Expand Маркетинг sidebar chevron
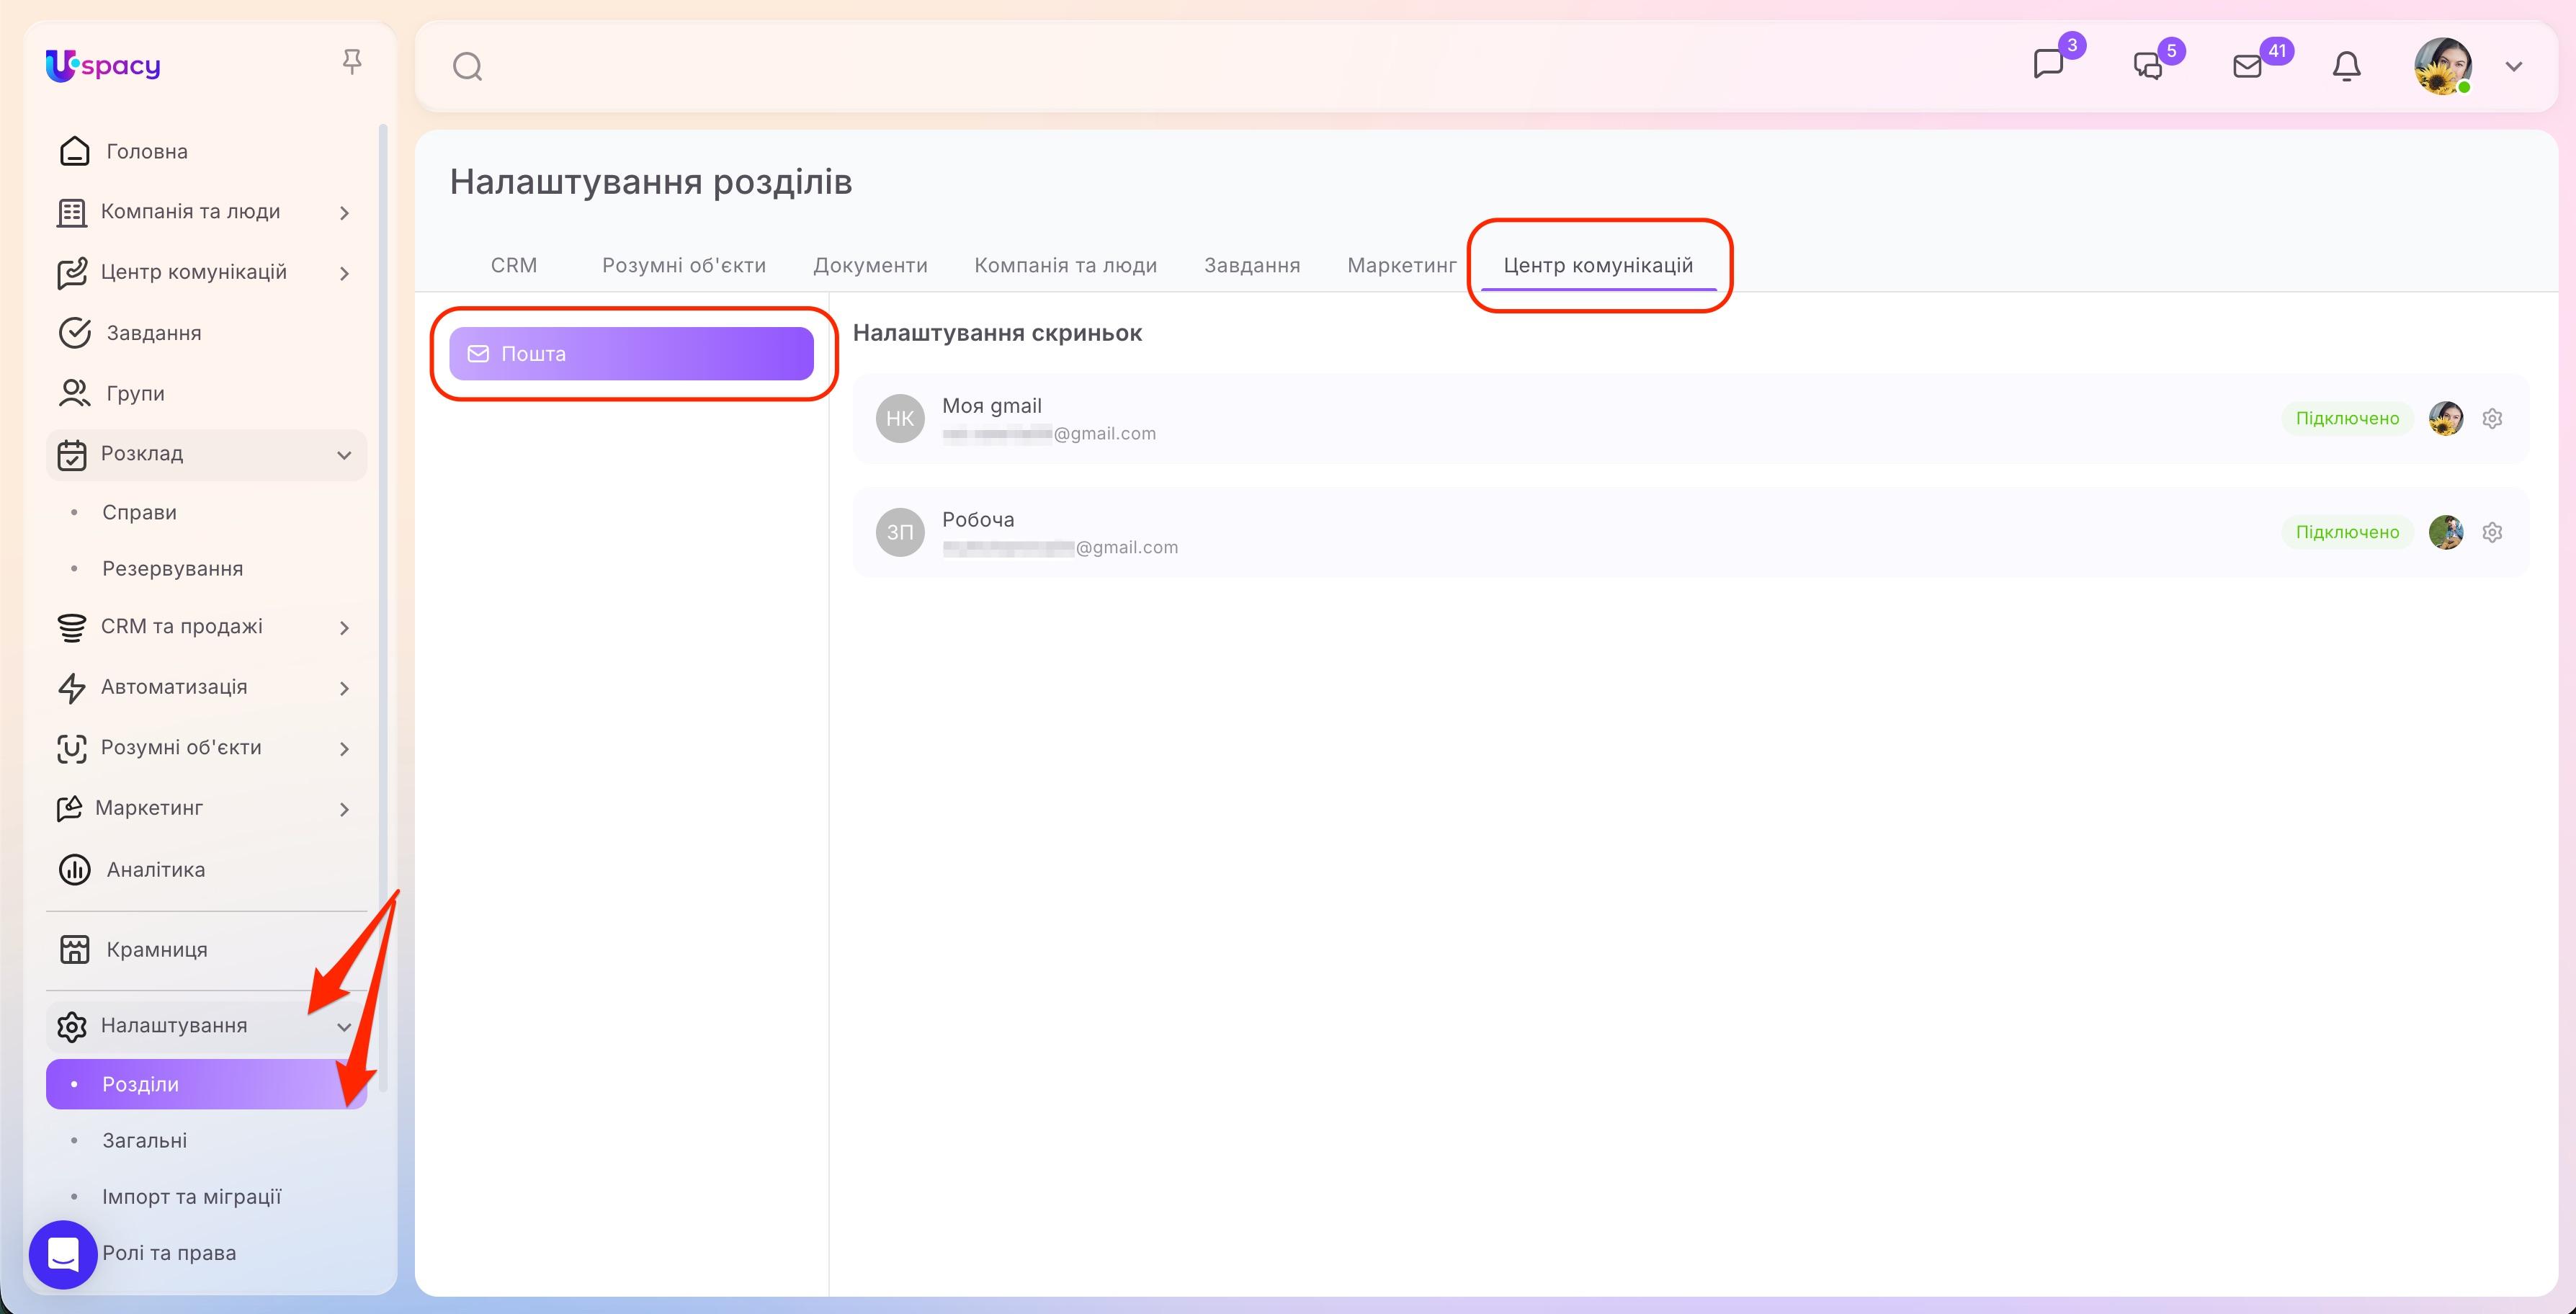Viewport: 2576px width, 1314px height. point(344,809)
